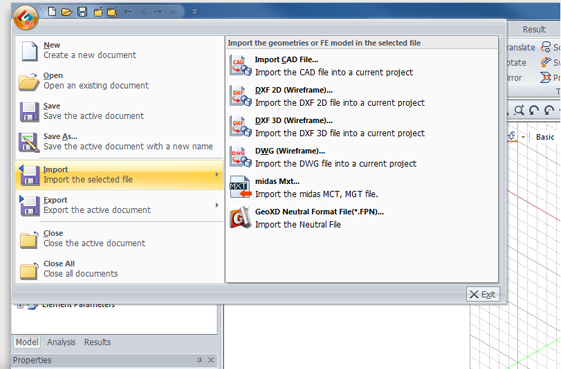Switch to the Analysis tab in works tree
The height and width of the screenshot is (369, 561).
click(x=61, y=342)
